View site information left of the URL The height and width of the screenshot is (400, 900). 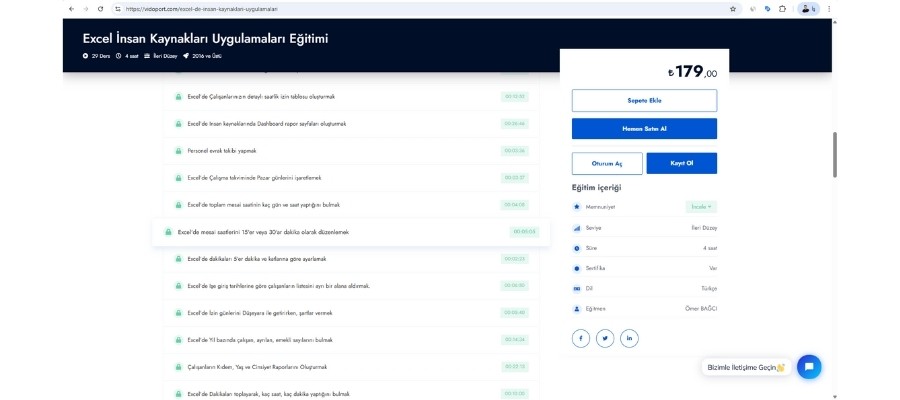[x=118, y=8]
